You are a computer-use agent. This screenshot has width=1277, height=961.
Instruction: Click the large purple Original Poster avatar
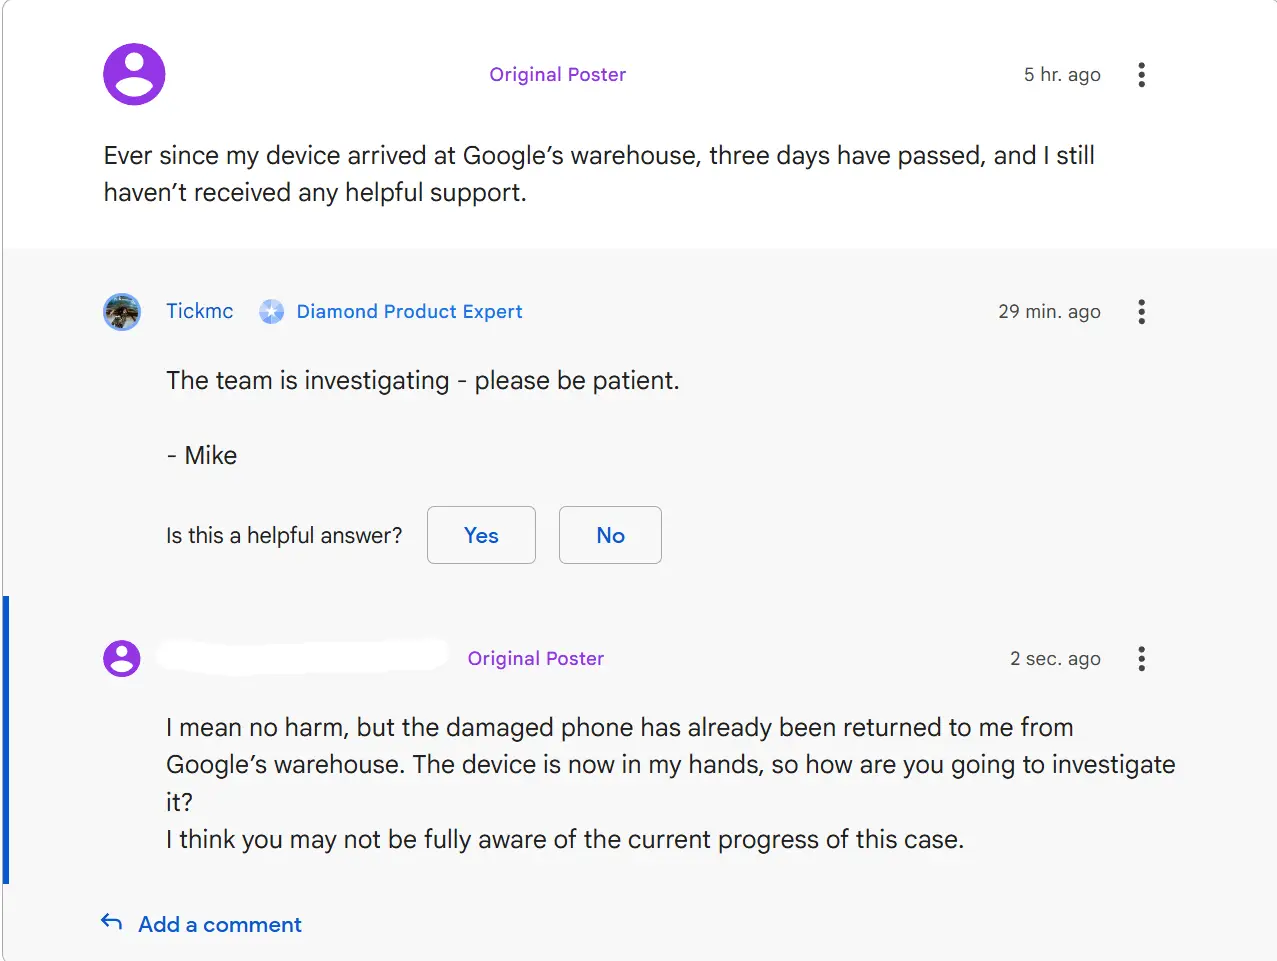point(134,74)
